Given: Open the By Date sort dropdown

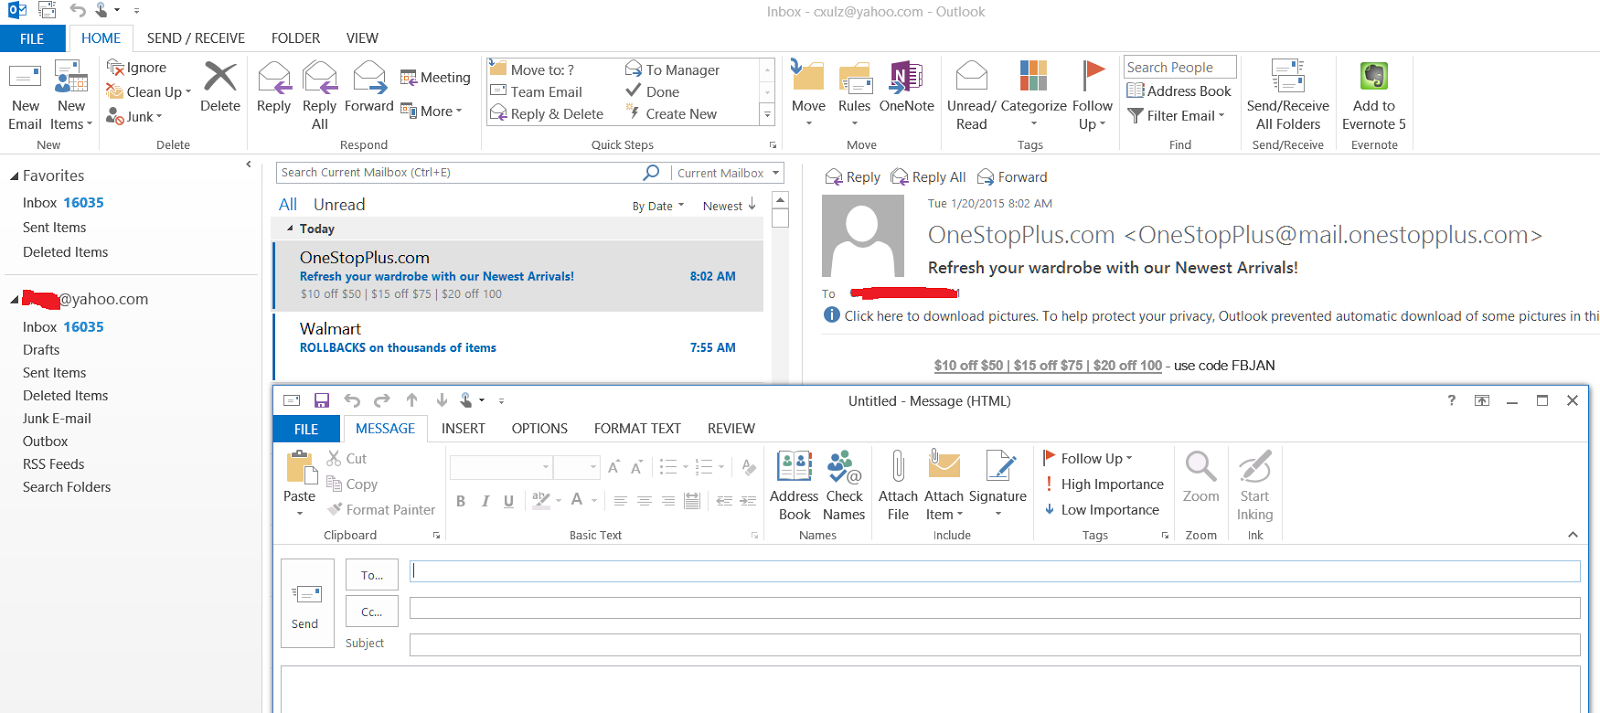Looking at the screenshot, I should [x=658, y=206].
